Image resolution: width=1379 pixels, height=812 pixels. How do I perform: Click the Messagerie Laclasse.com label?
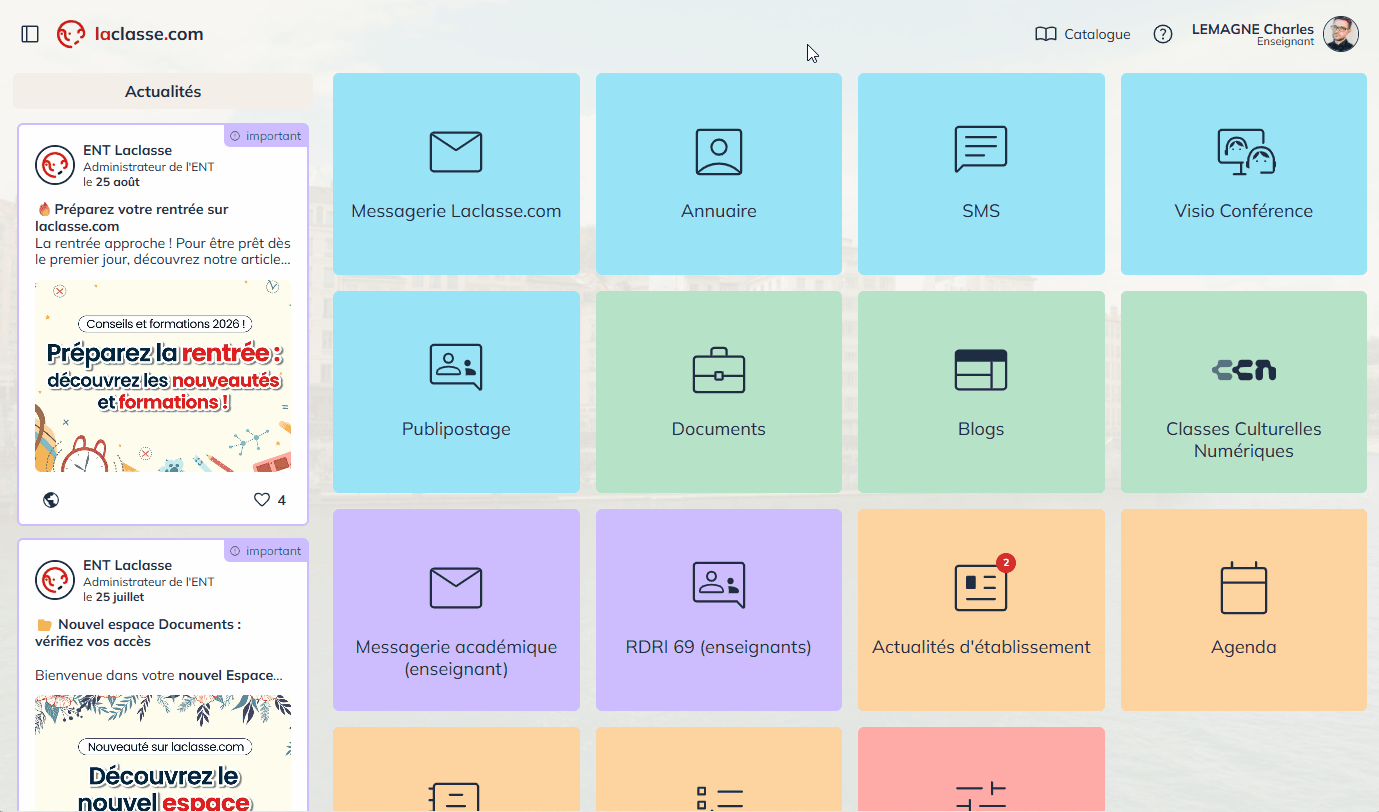pyautogui.click(x=456, y=211)
